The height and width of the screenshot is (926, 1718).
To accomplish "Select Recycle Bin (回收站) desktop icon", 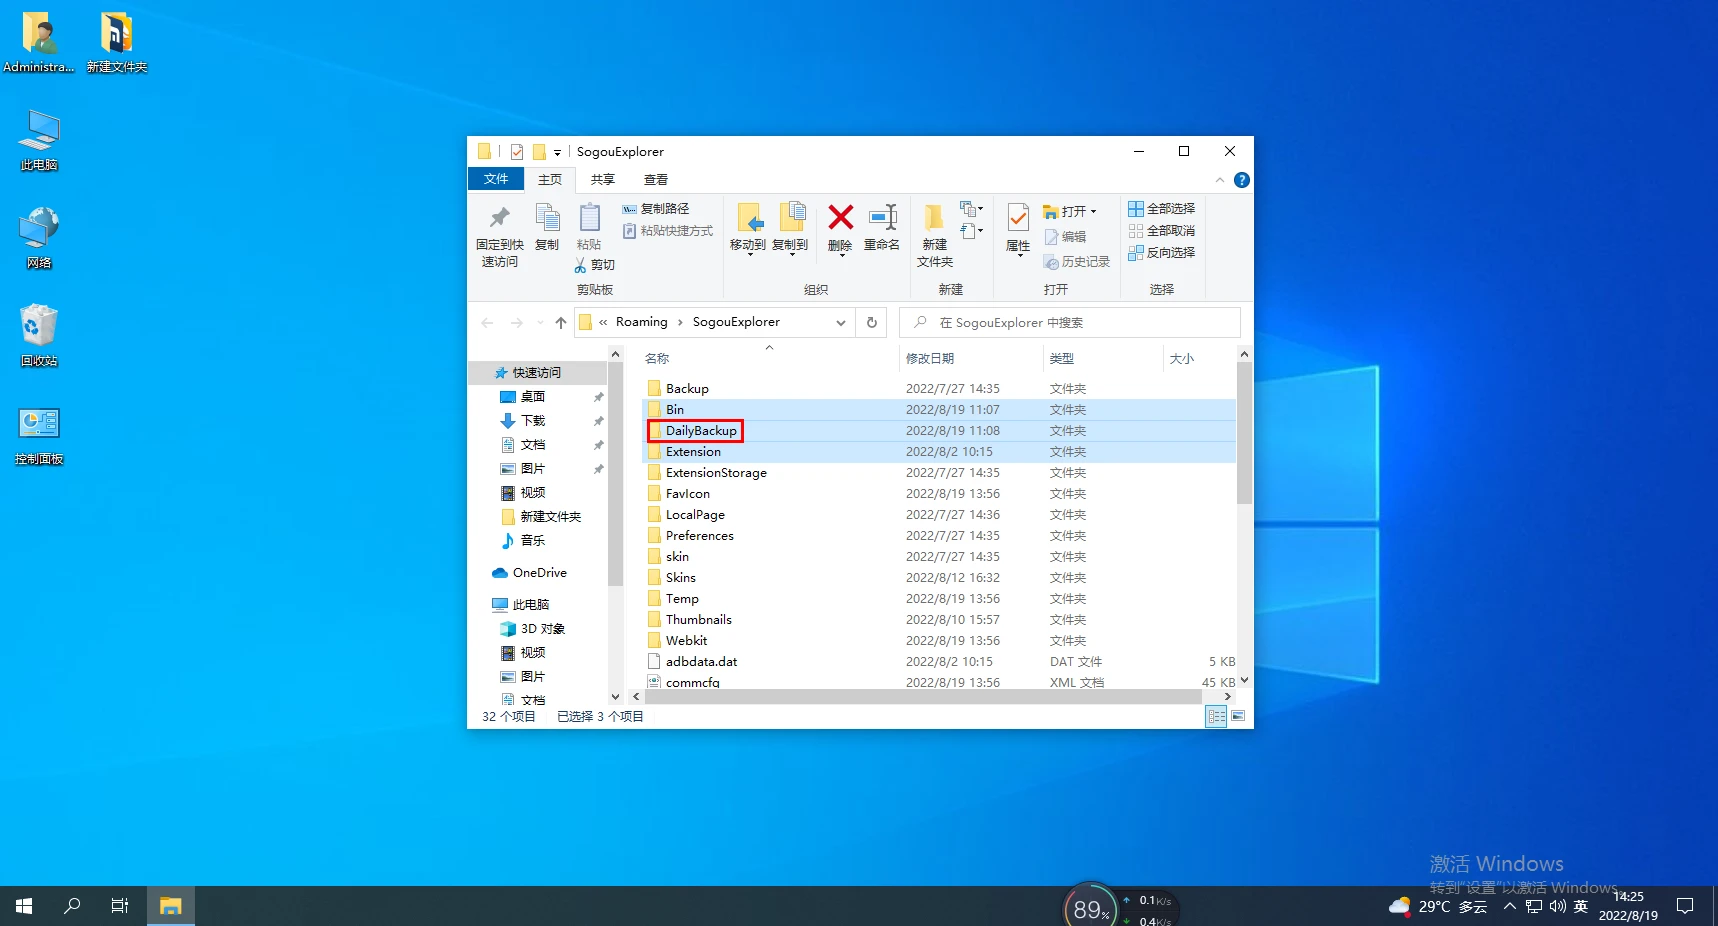I will pos(39,336).
